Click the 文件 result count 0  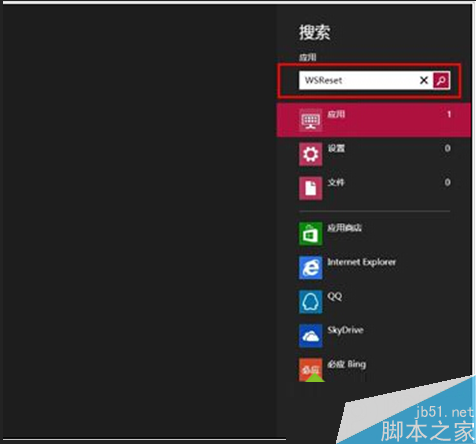(447, 182)
